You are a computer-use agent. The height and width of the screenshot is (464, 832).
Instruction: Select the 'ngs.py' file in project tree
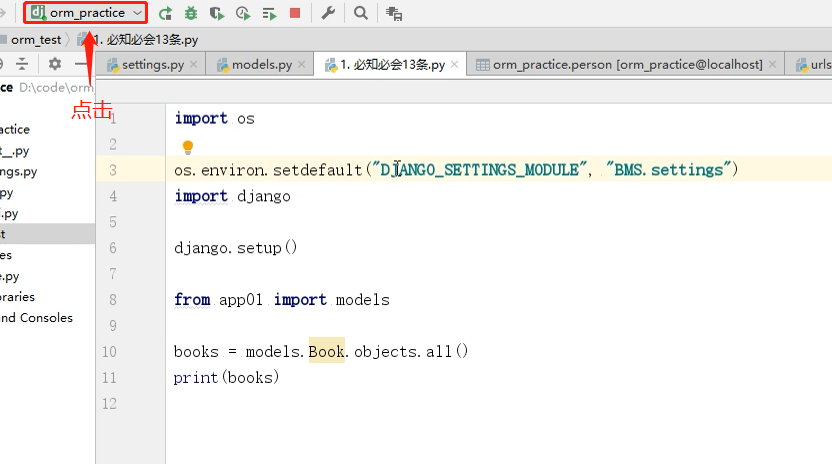pyautogui.click(x=19, y=171)
